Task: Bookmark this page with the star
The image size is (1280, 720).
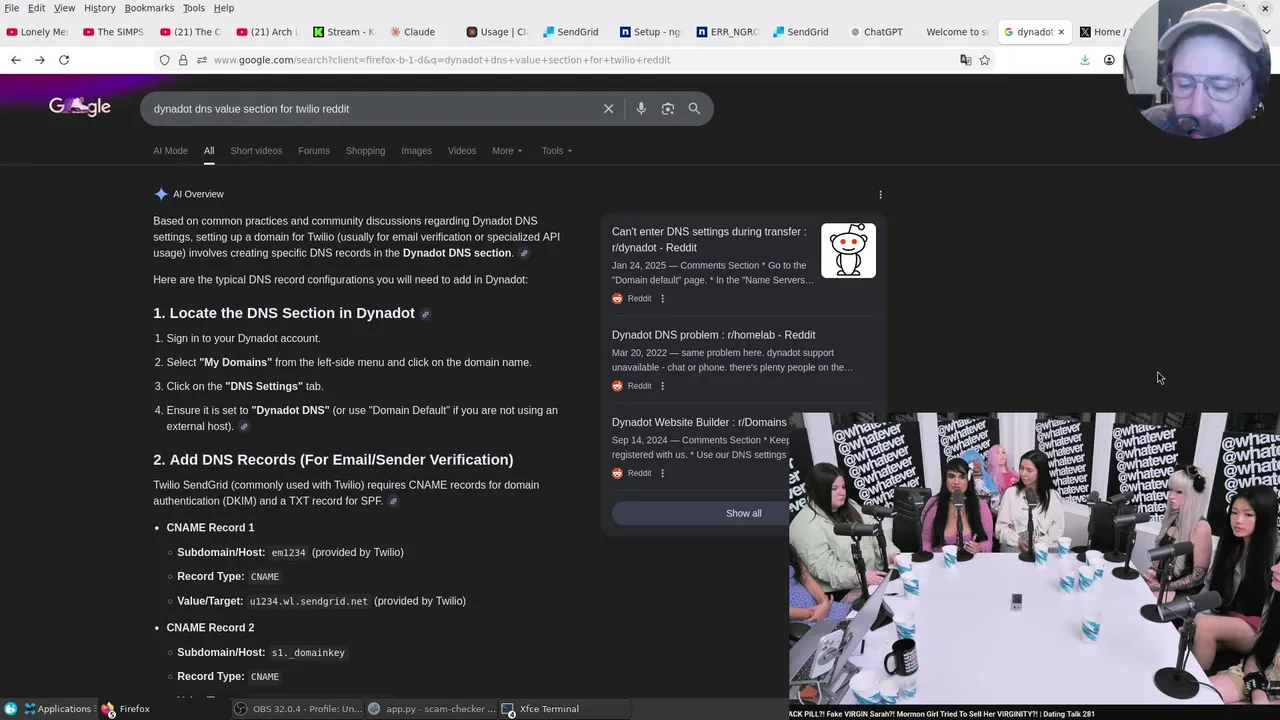Action: [x=984, y=60]
